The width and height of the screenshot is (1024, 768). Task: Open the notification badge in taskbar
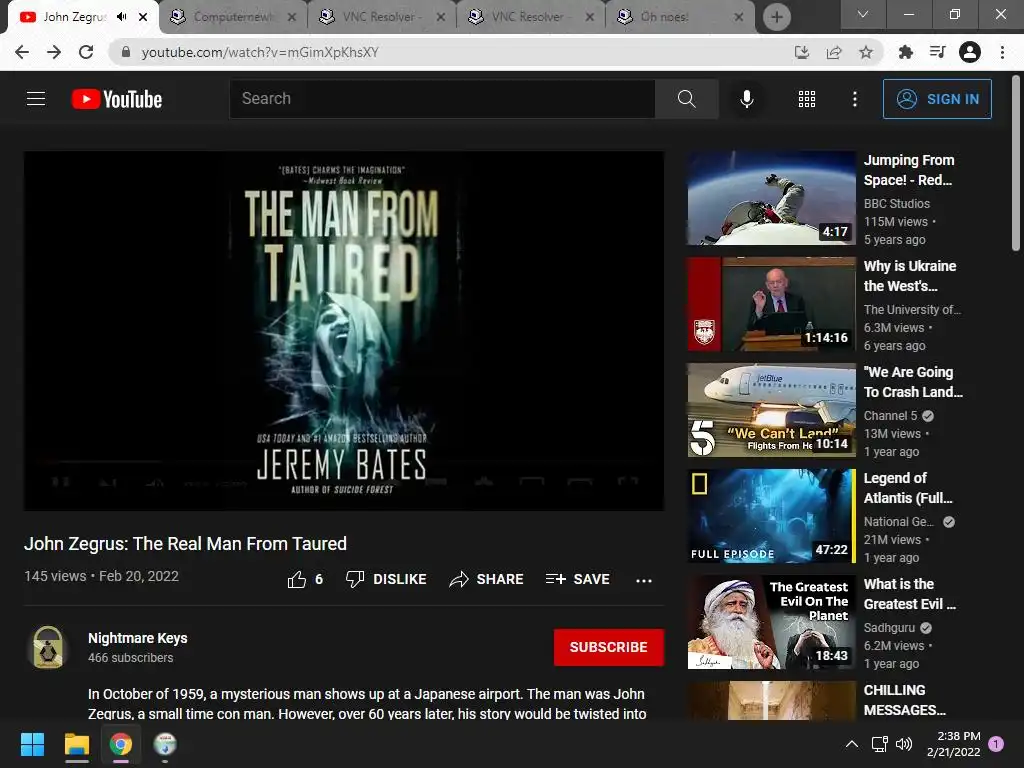click(996, 744)
